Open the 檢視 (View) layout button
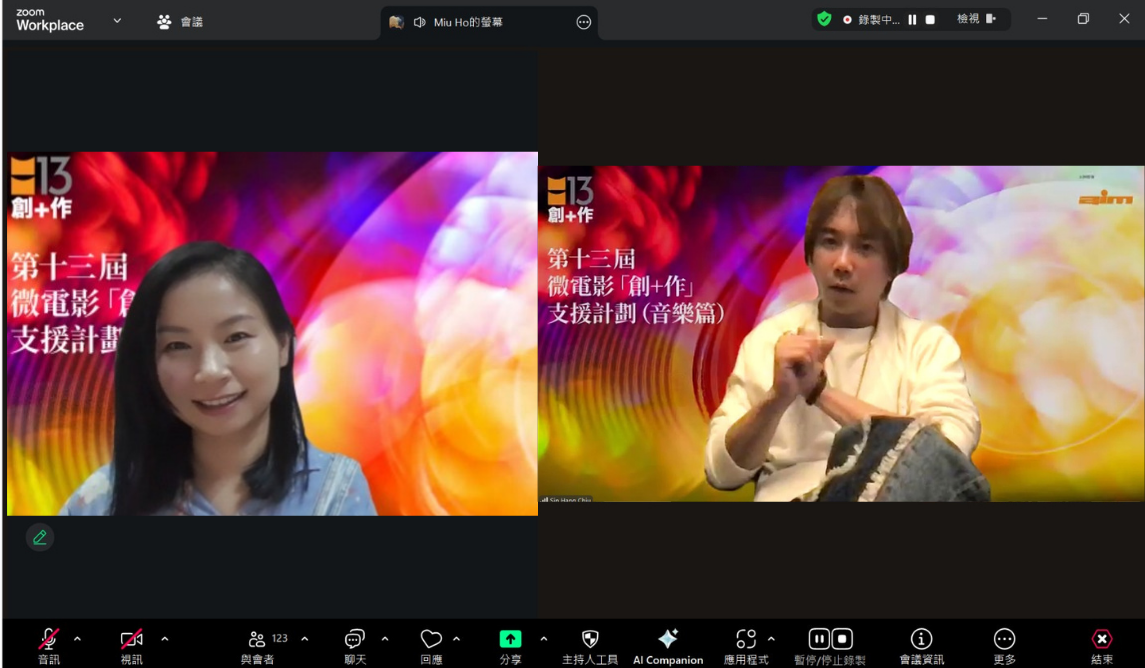Screen dimensions: 1145x668 [976, 19]
